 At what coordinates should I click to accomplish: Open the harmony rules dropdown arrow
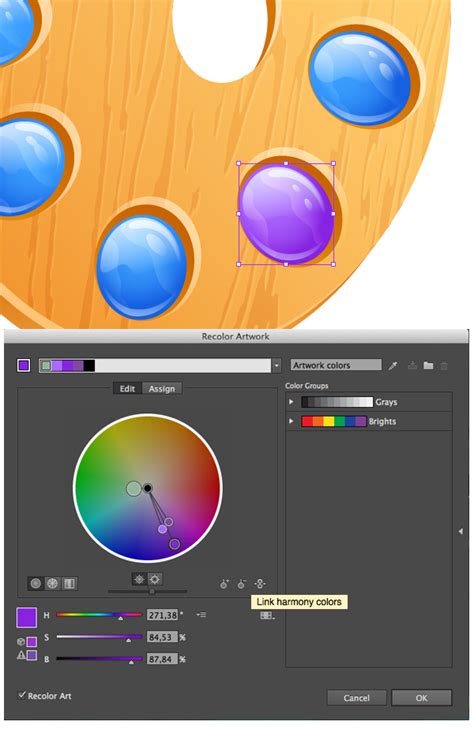[276, 365]
